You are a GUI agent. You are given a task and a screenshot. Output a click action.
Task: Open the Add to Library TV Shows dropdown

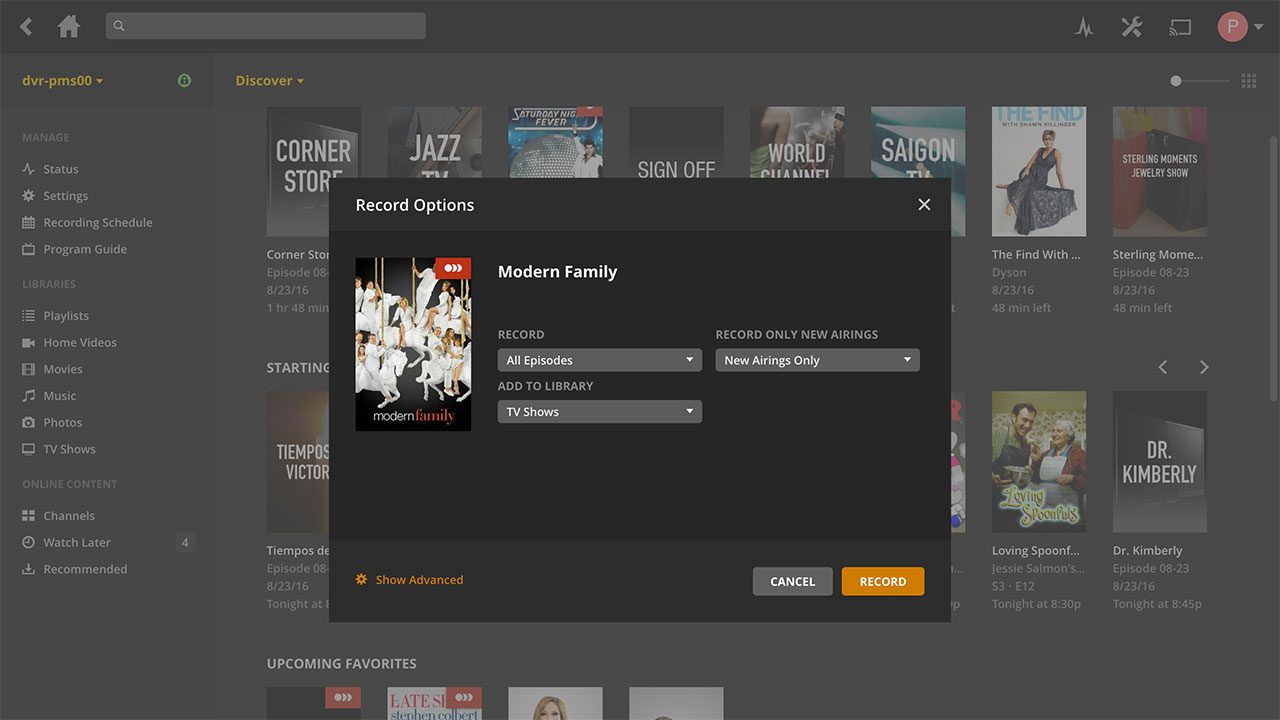600,411
